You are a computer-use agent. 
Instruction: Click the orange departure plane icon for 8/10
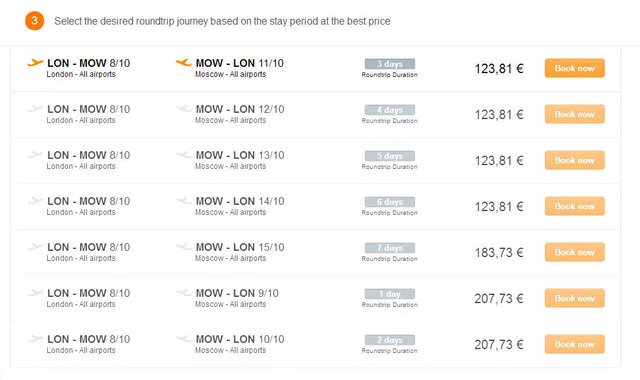[x=35, y=63]
